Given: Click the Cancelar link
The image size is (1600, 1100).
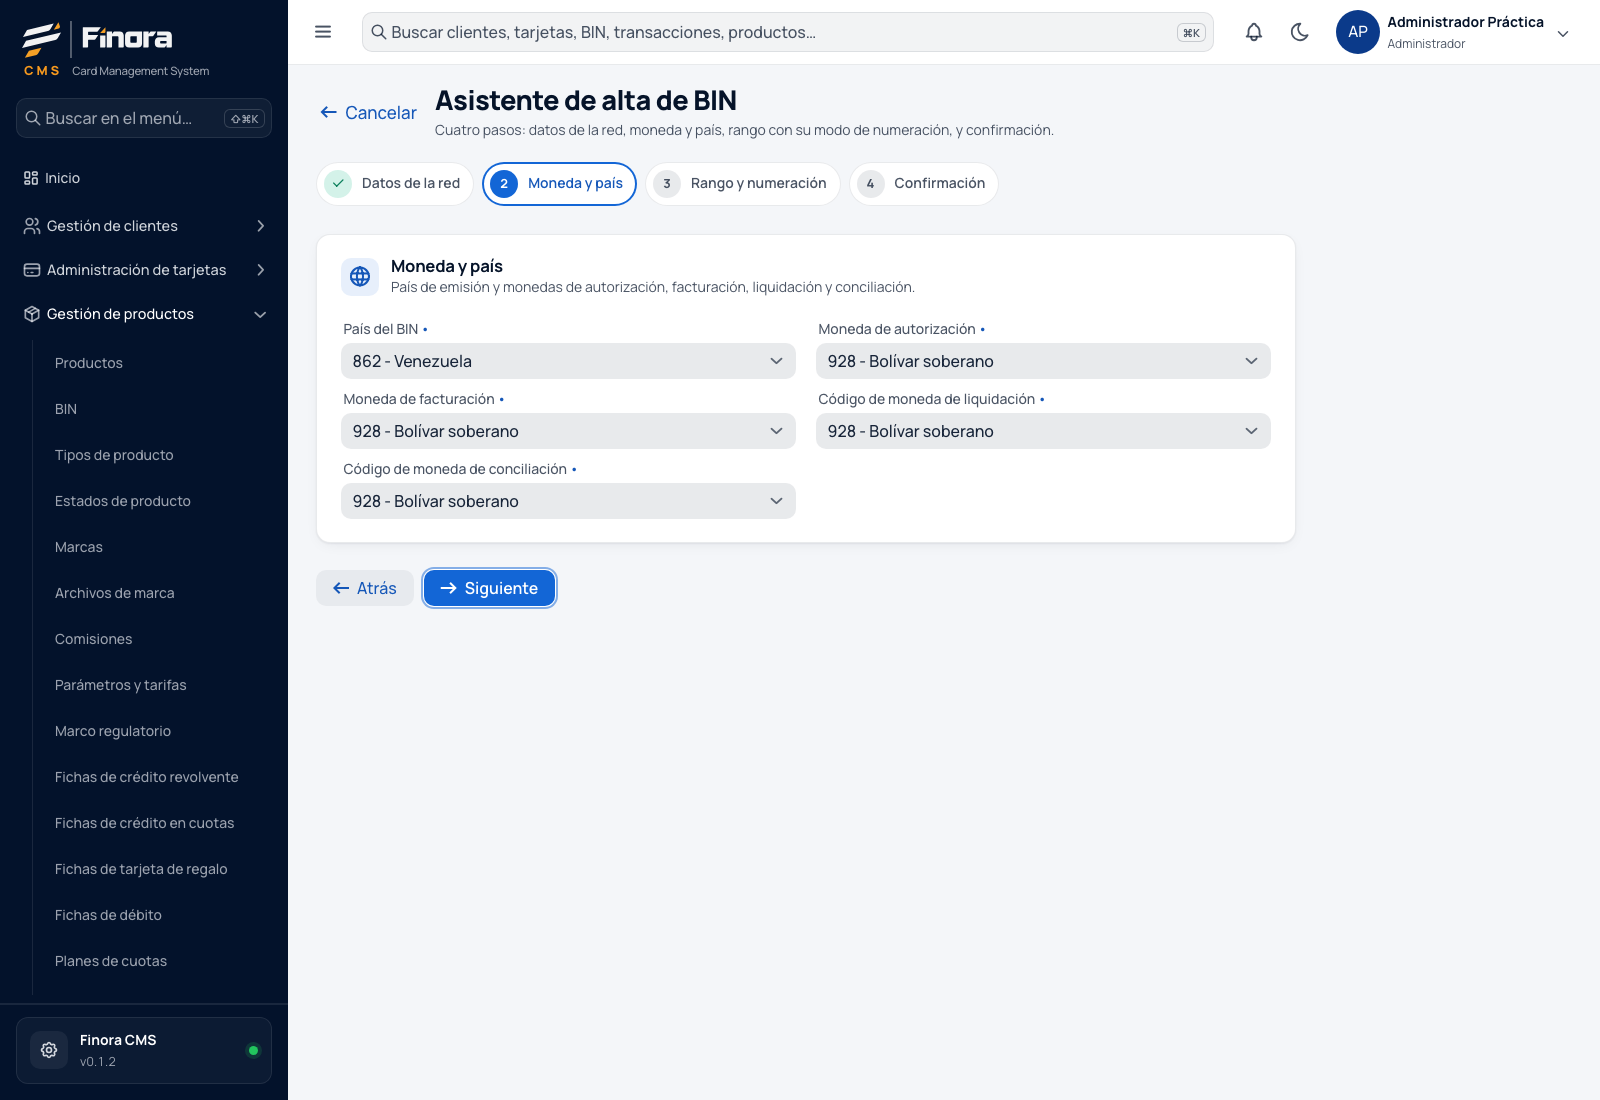Looking at the screenshot, I should [x=368, y=113].
